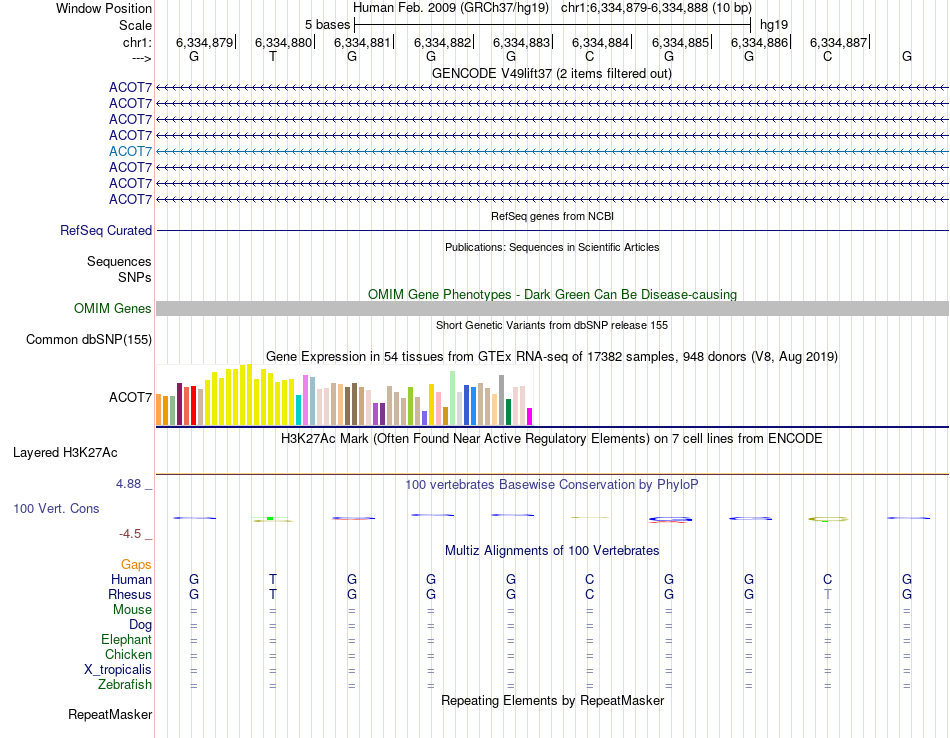Click the Gaps label in Multiz track
The height and width of the screenshot is (738, 950).
[x=136, y=565]
